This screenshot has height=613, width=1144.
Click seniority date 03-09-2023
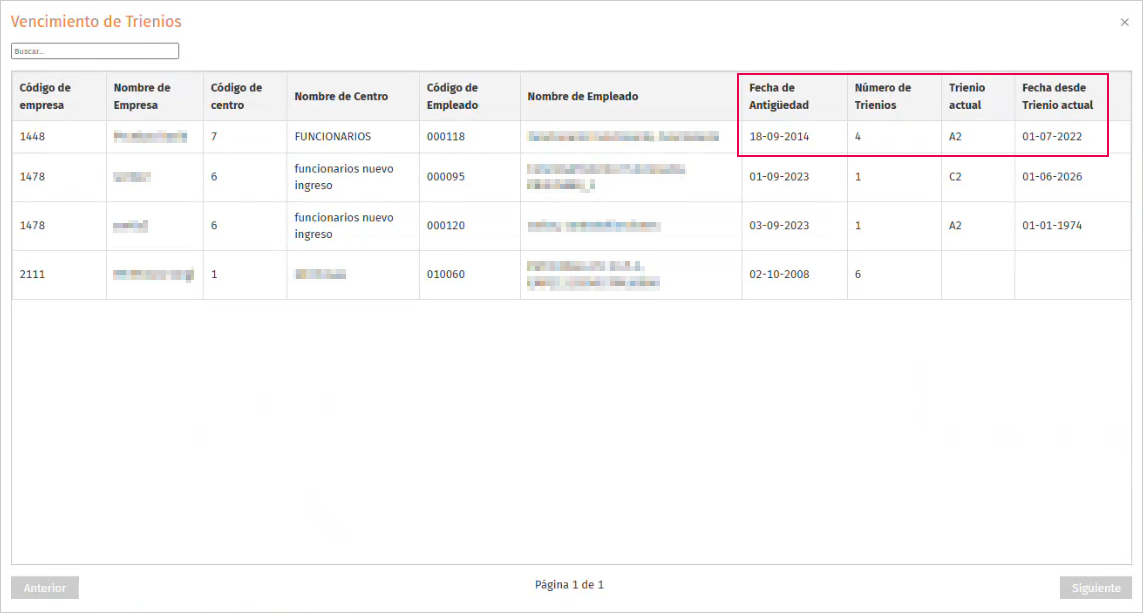click(x=779, y=225)
